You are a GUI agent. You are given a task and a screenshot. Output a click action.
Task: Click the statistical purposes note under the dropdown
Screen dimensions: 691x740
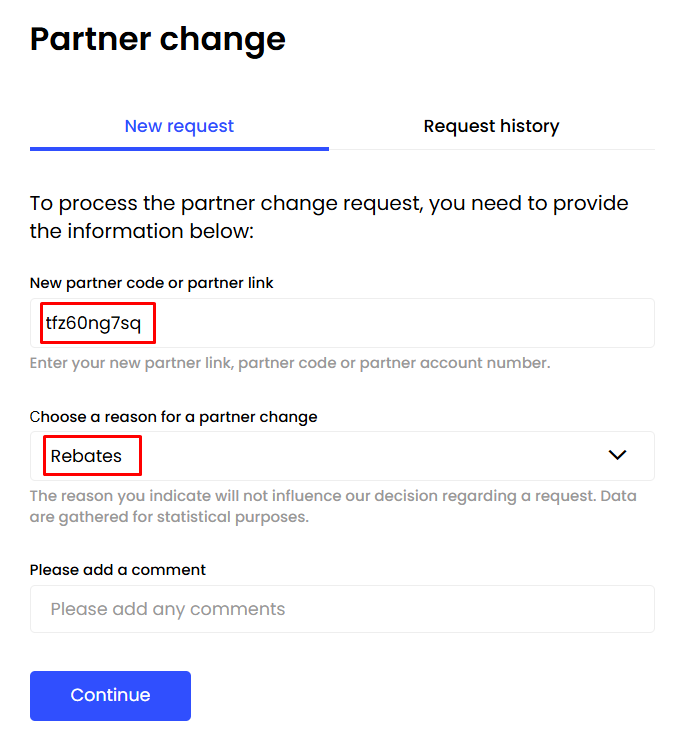333,506
